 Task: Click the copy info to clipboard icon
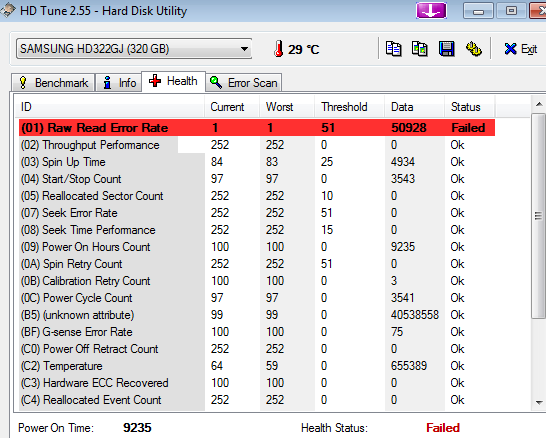(393, 49)
